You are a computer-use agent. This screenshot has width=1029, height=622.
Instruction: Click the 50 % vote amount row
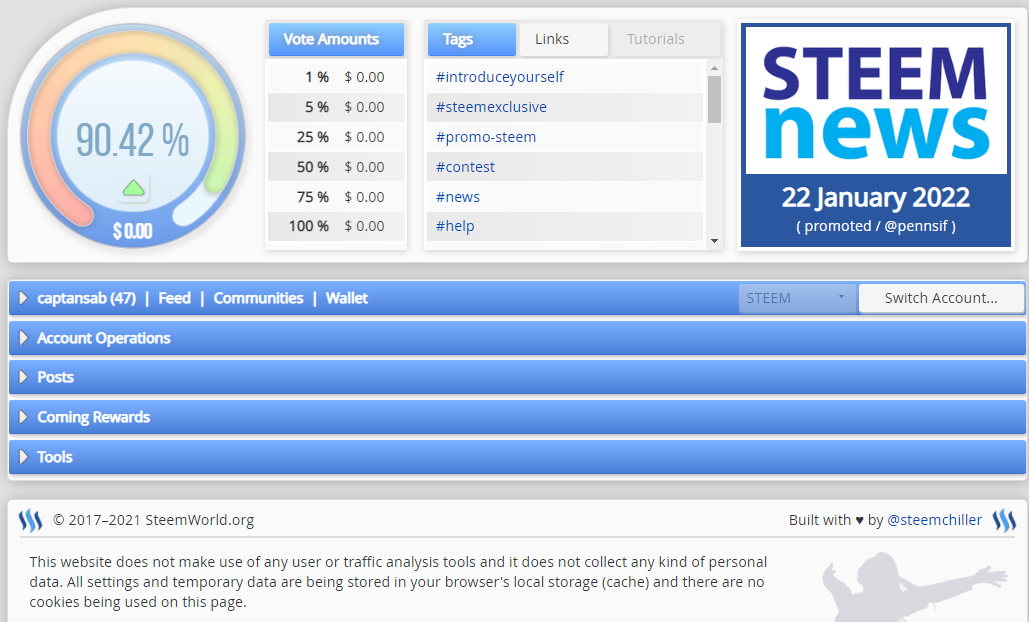click(x=336, y=167)
